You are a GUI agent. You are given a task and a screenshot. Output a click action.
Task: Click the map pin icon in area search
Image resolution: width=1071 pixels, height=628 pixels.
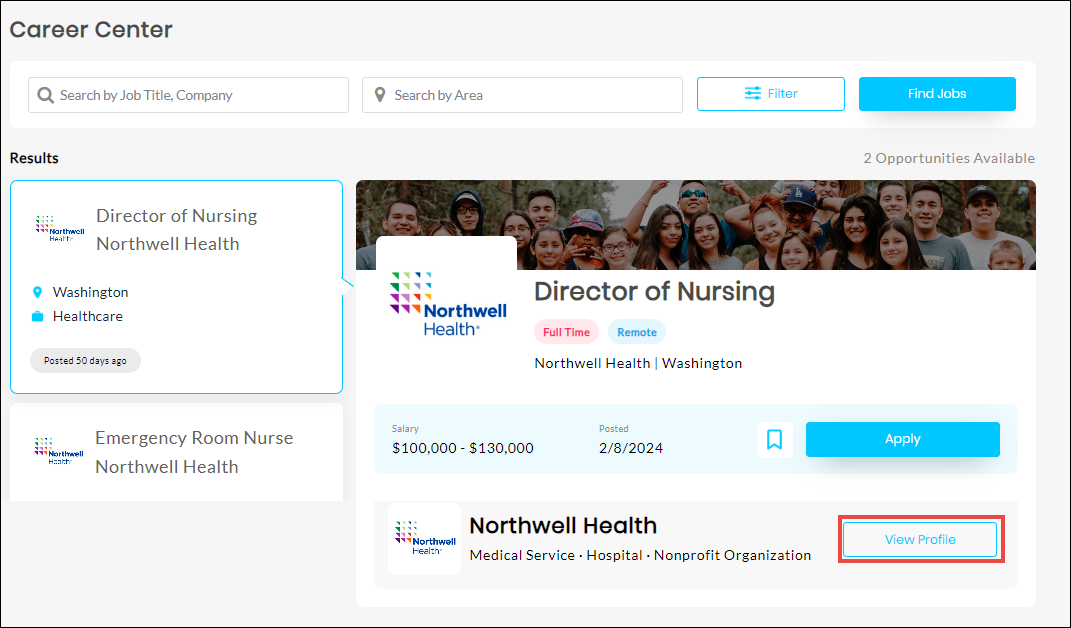[x=380, y=95]
